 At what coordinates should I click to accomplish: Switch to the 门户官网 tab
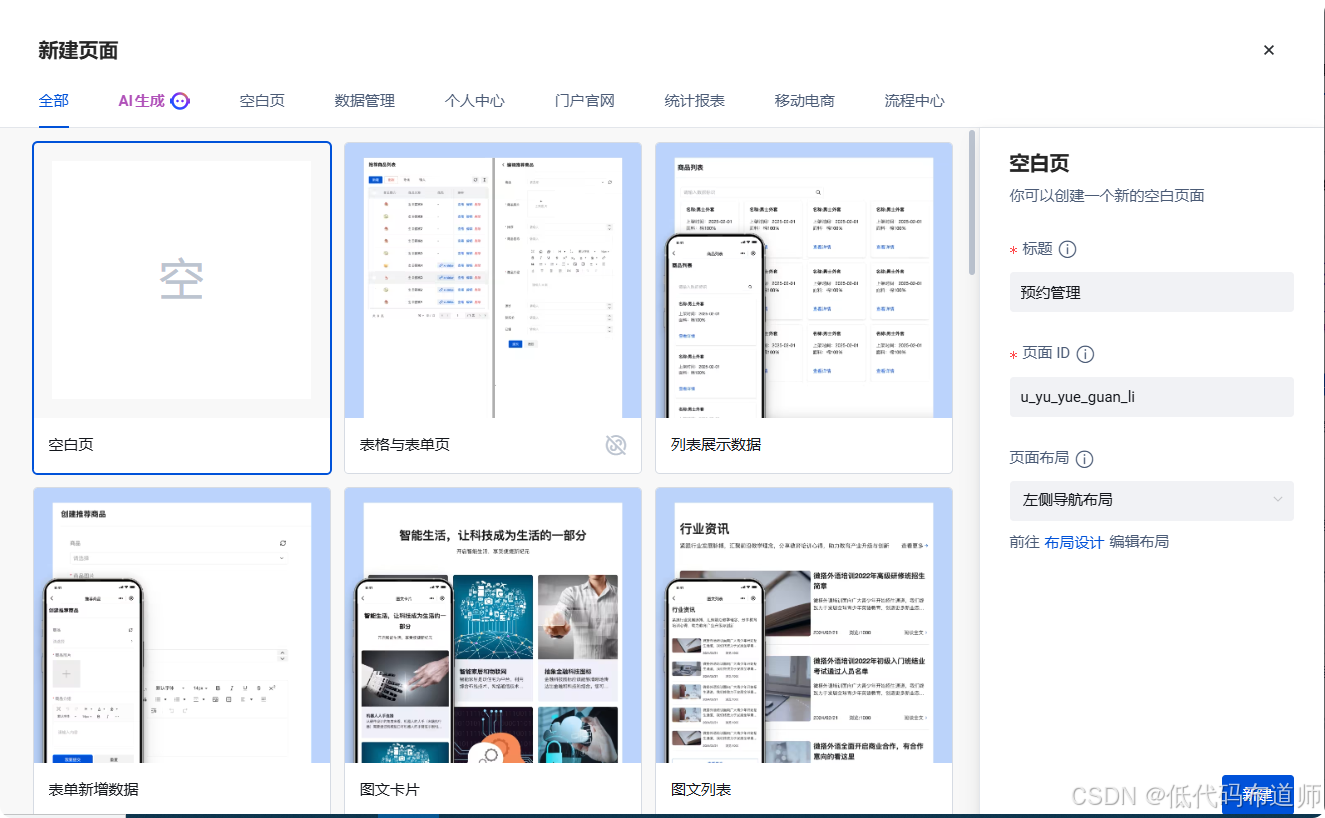pos(585,101)
